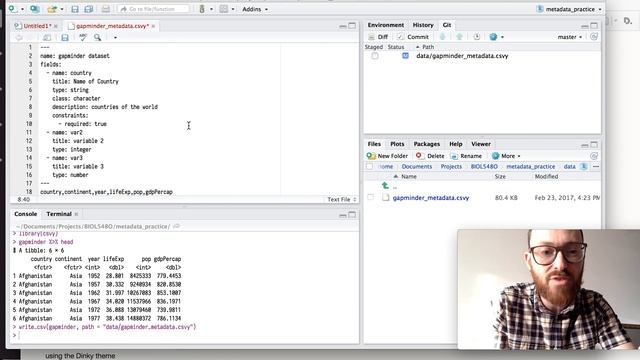Sort files by the Size column header
The width and height of the screenshot is (640, 360).
point(500,176)
